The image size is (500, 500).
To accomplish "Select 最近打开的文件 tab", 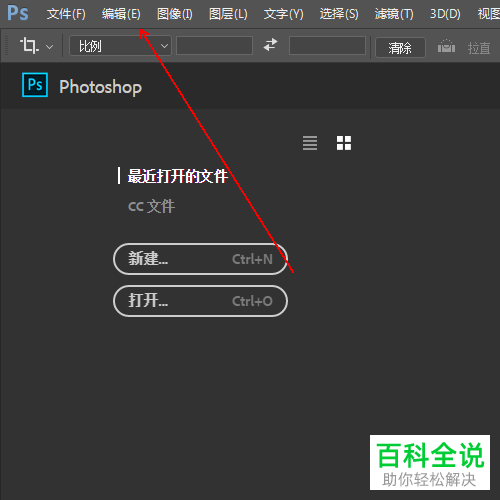I will (178, 176).
